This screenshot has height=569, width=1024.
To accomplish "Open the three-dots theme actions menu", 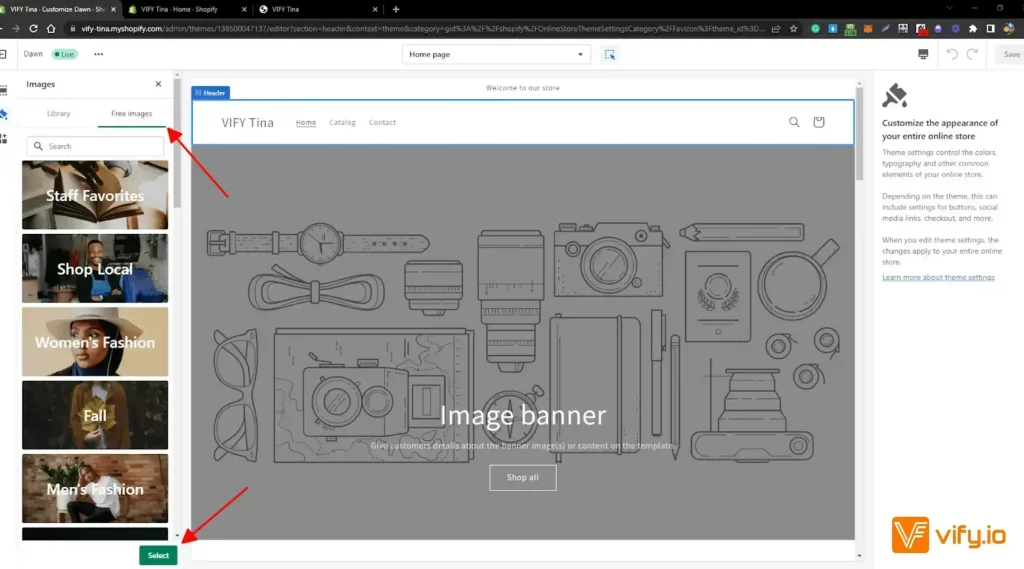I will (x=98, y=54).
